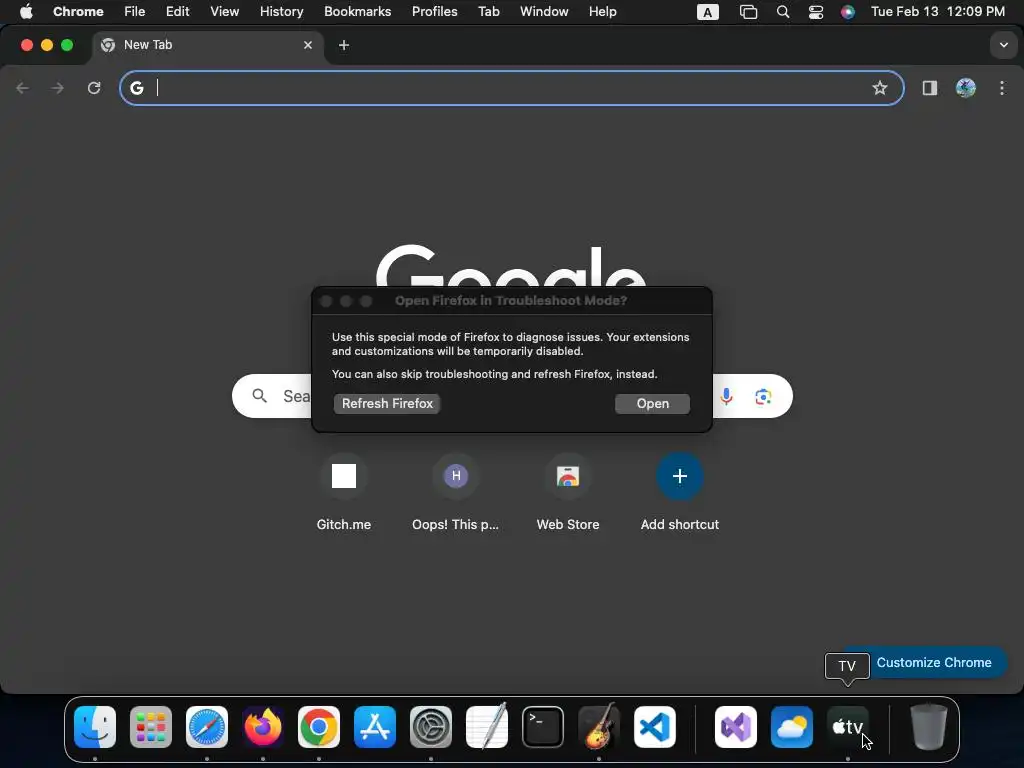Open App Store from the Dock
Image resolution: width=1024 pixels, height=768 pixels.
pos(375,727)
